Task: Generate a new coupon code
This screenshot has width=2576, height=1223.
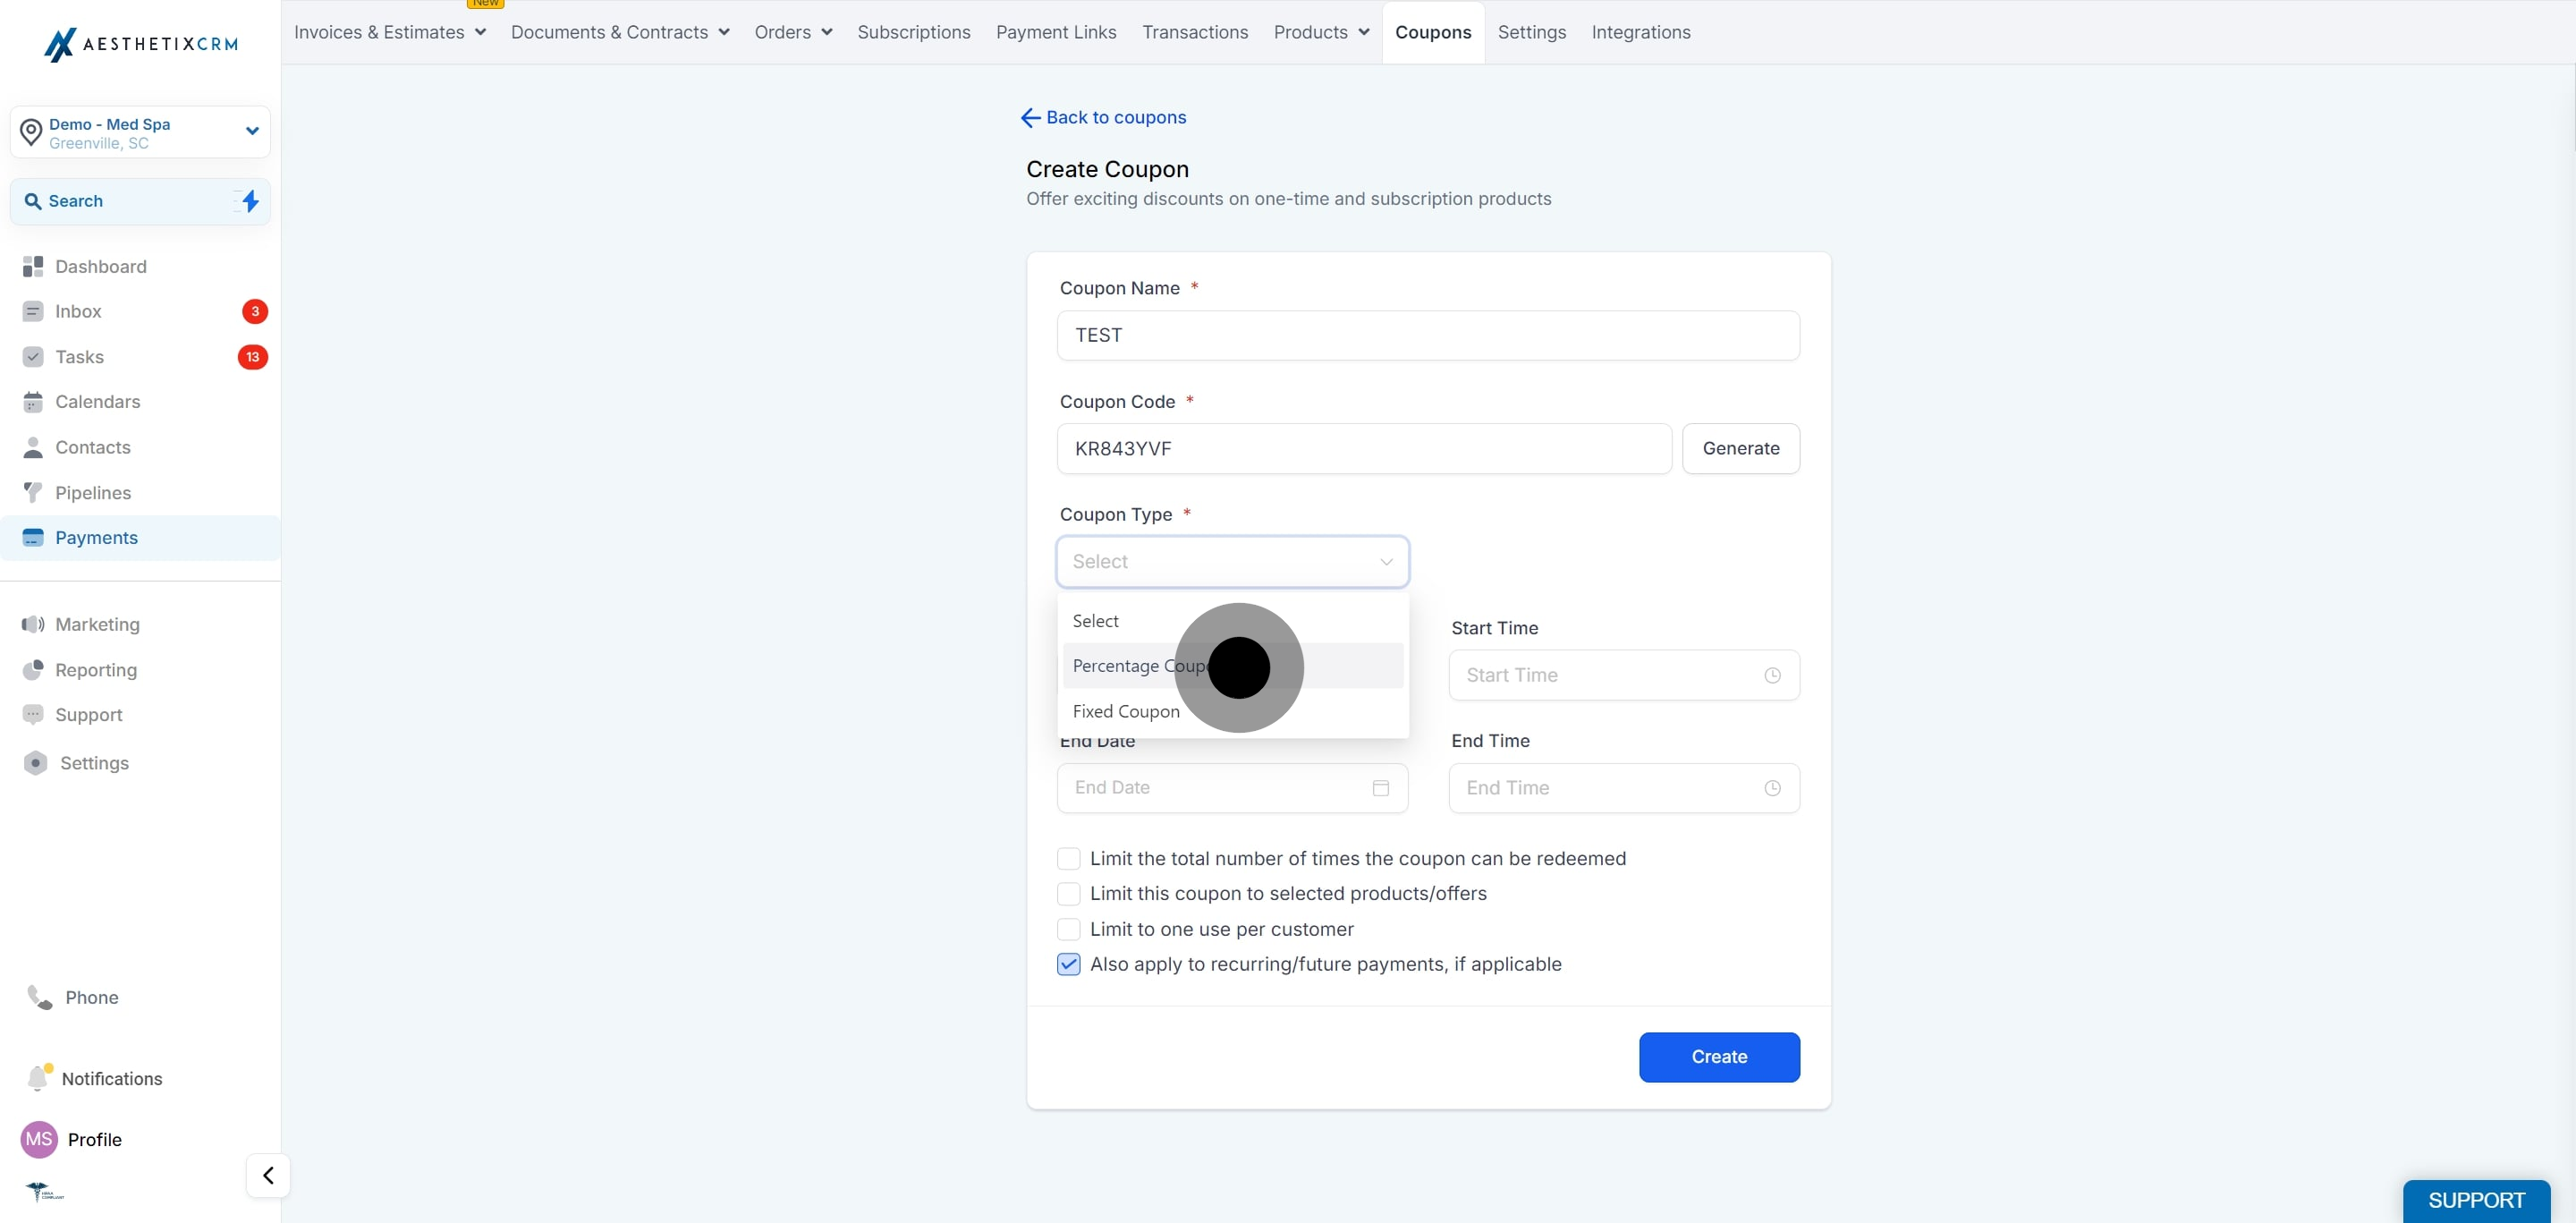Action: (x=1741, y=449)
